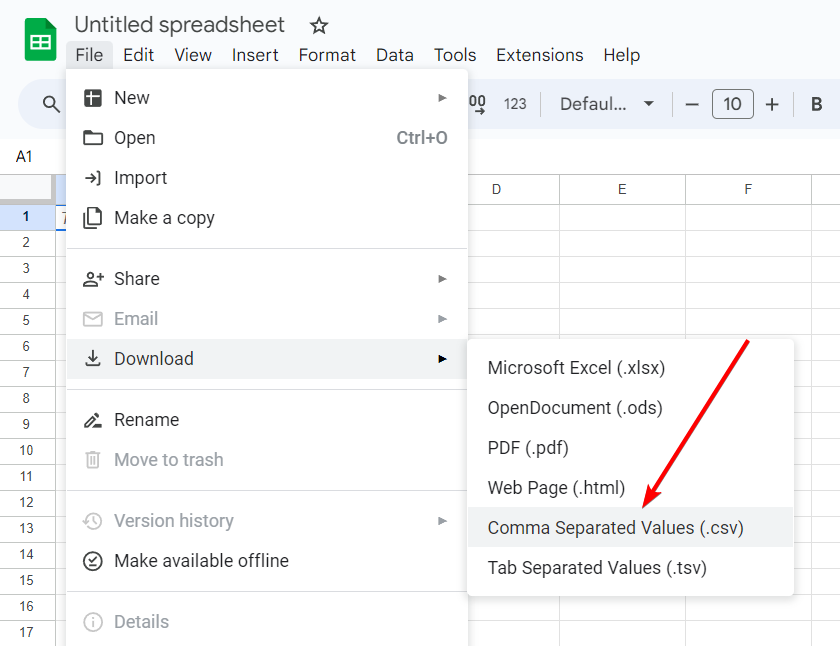Click the Details info icon
This screenshot has width=840, height=646.
coord(93,622)
